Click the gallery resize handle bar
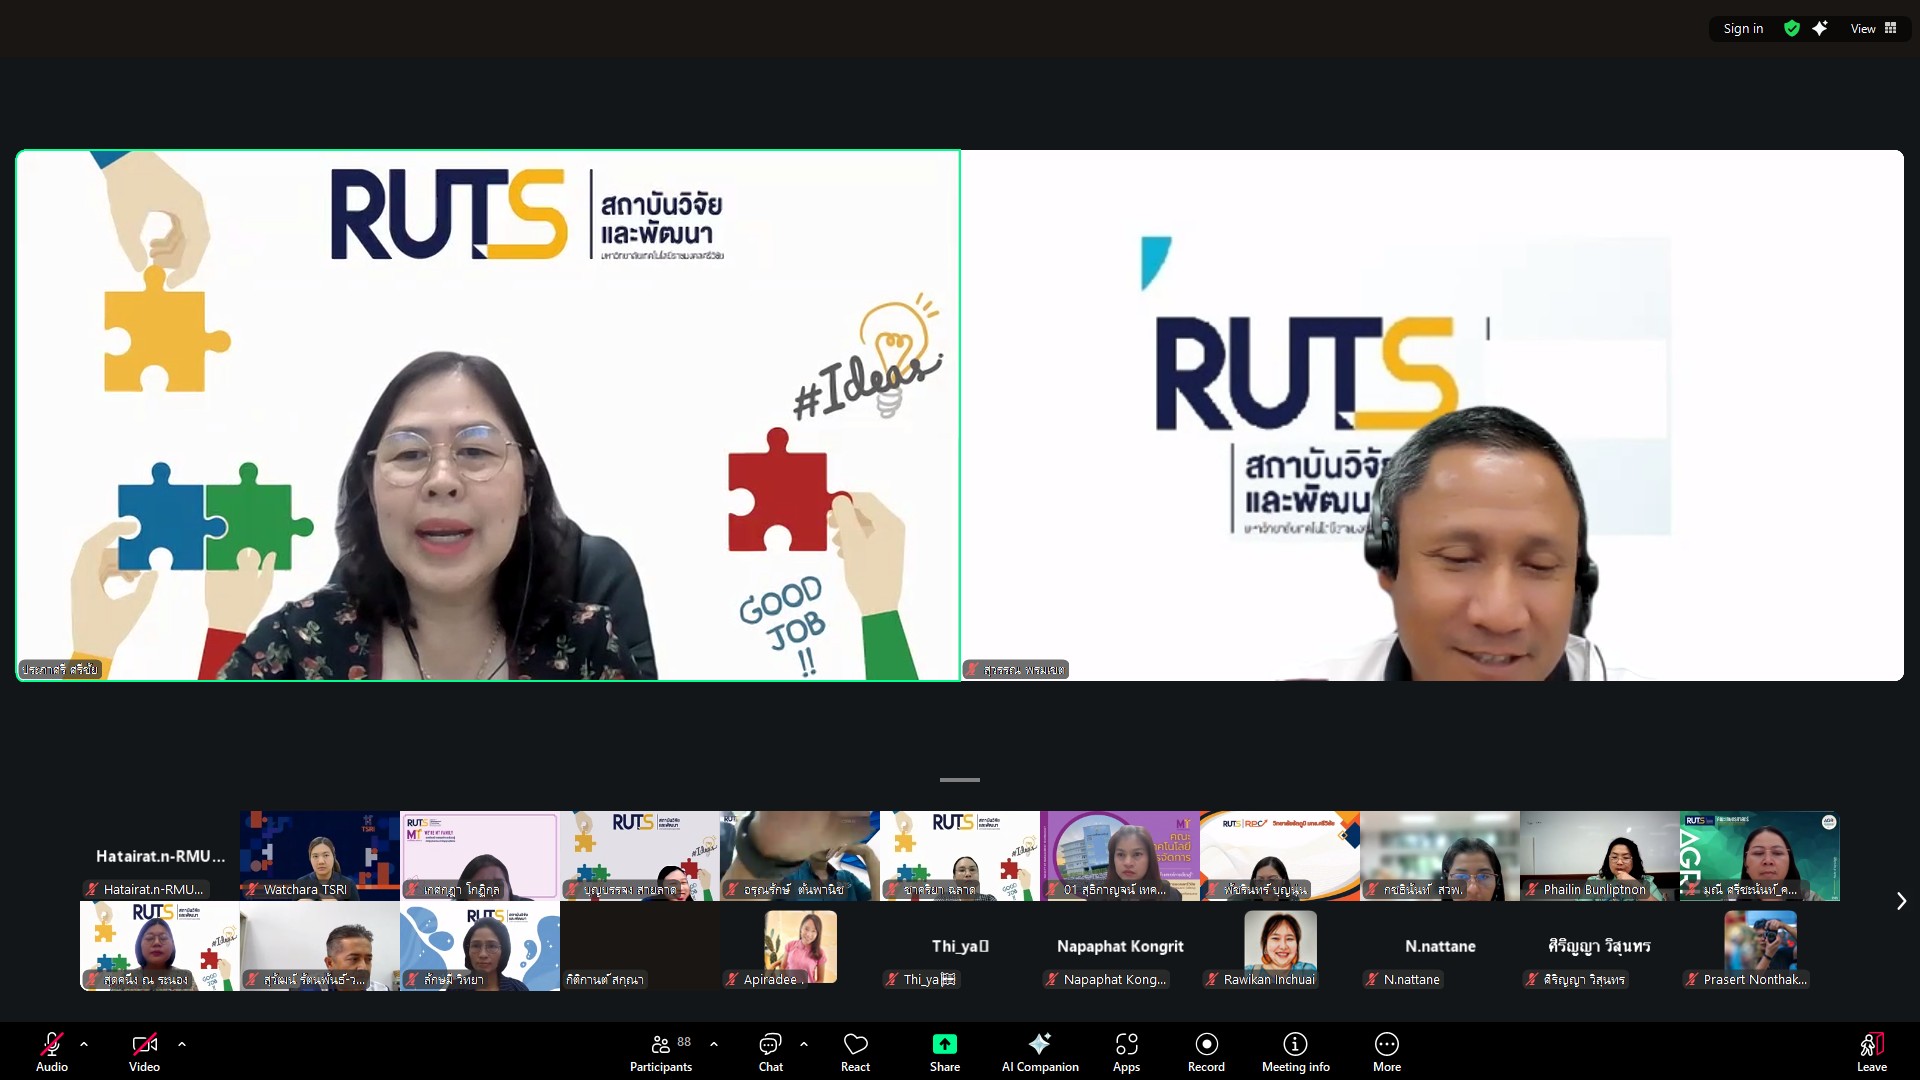 click(x=960, y=780)
